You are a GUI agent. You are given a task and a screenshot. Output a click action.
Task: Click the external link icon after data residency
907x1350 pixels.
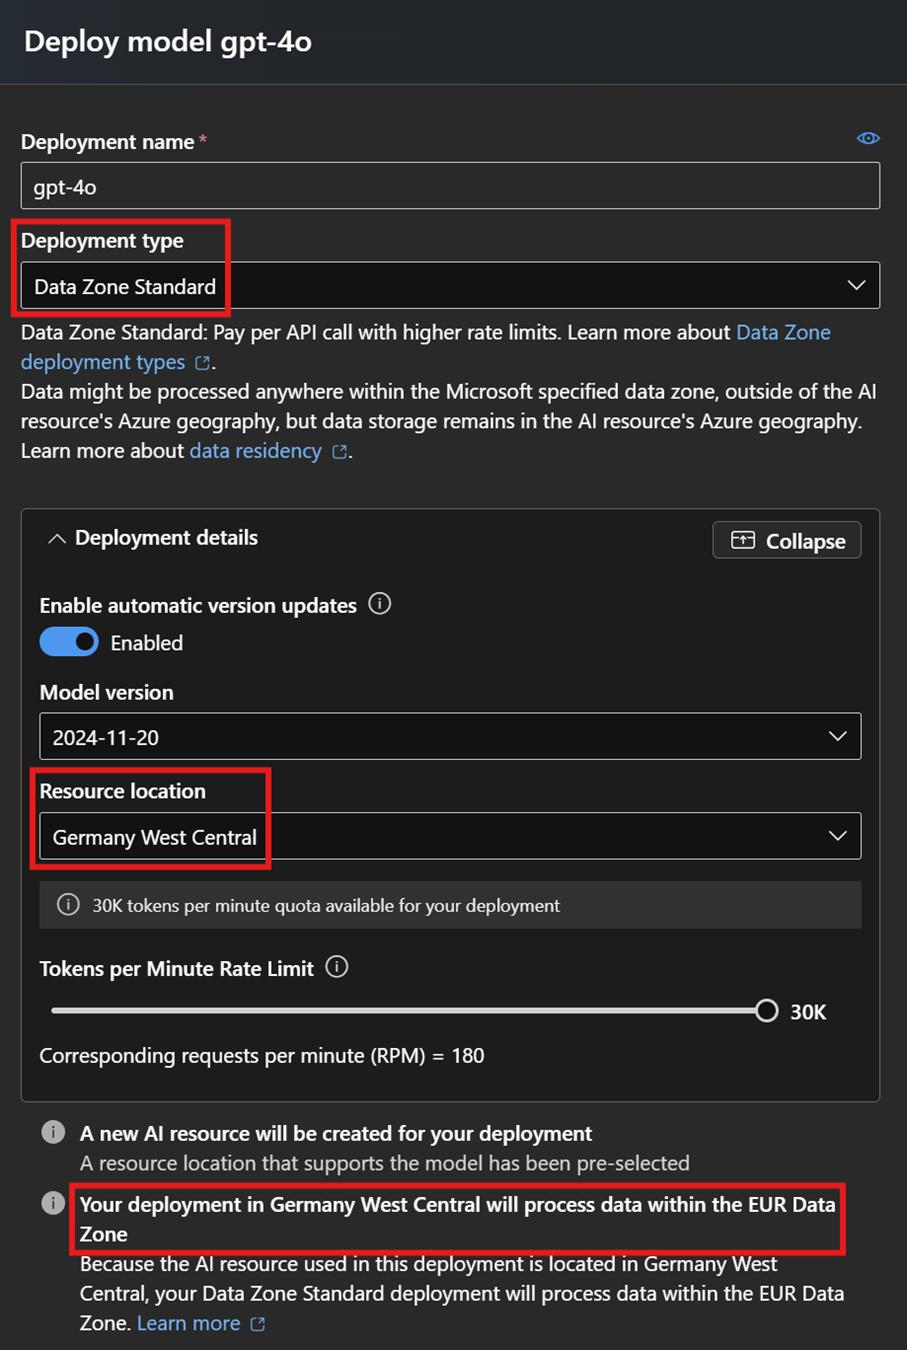click(x=339, y=452)
